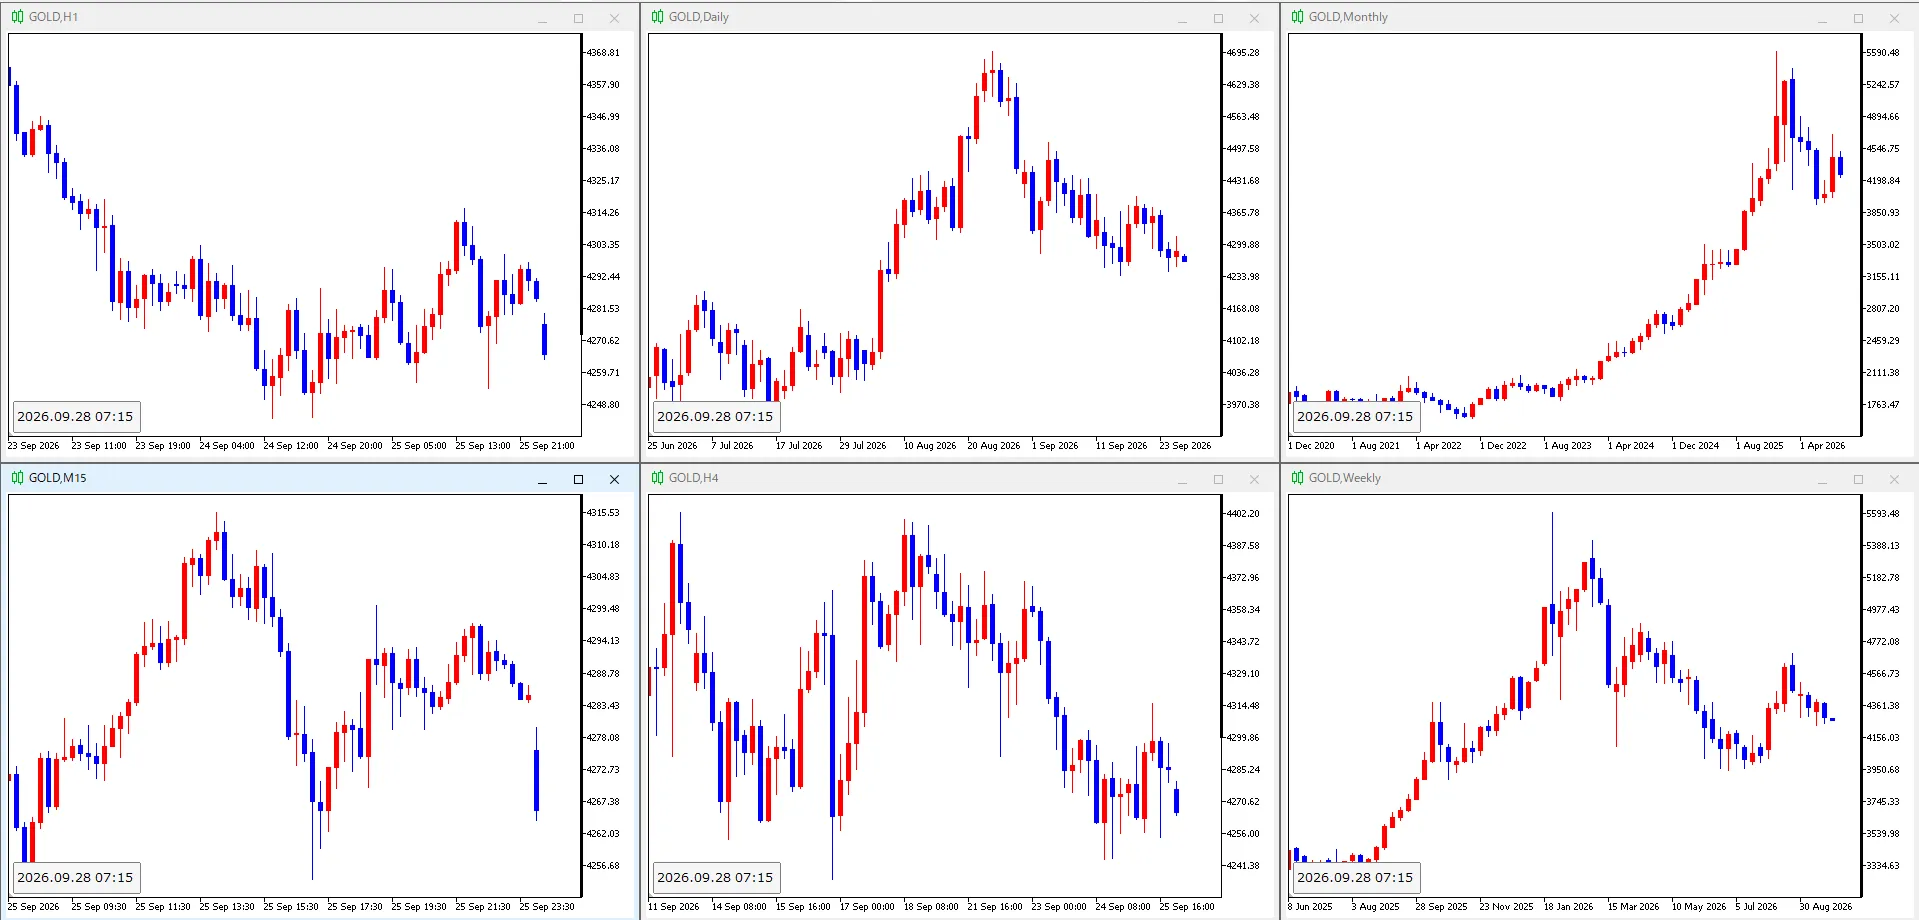1919x920 pixels.
Task: Click price 4695.28 on Daily price scale
Action: 1243,53
